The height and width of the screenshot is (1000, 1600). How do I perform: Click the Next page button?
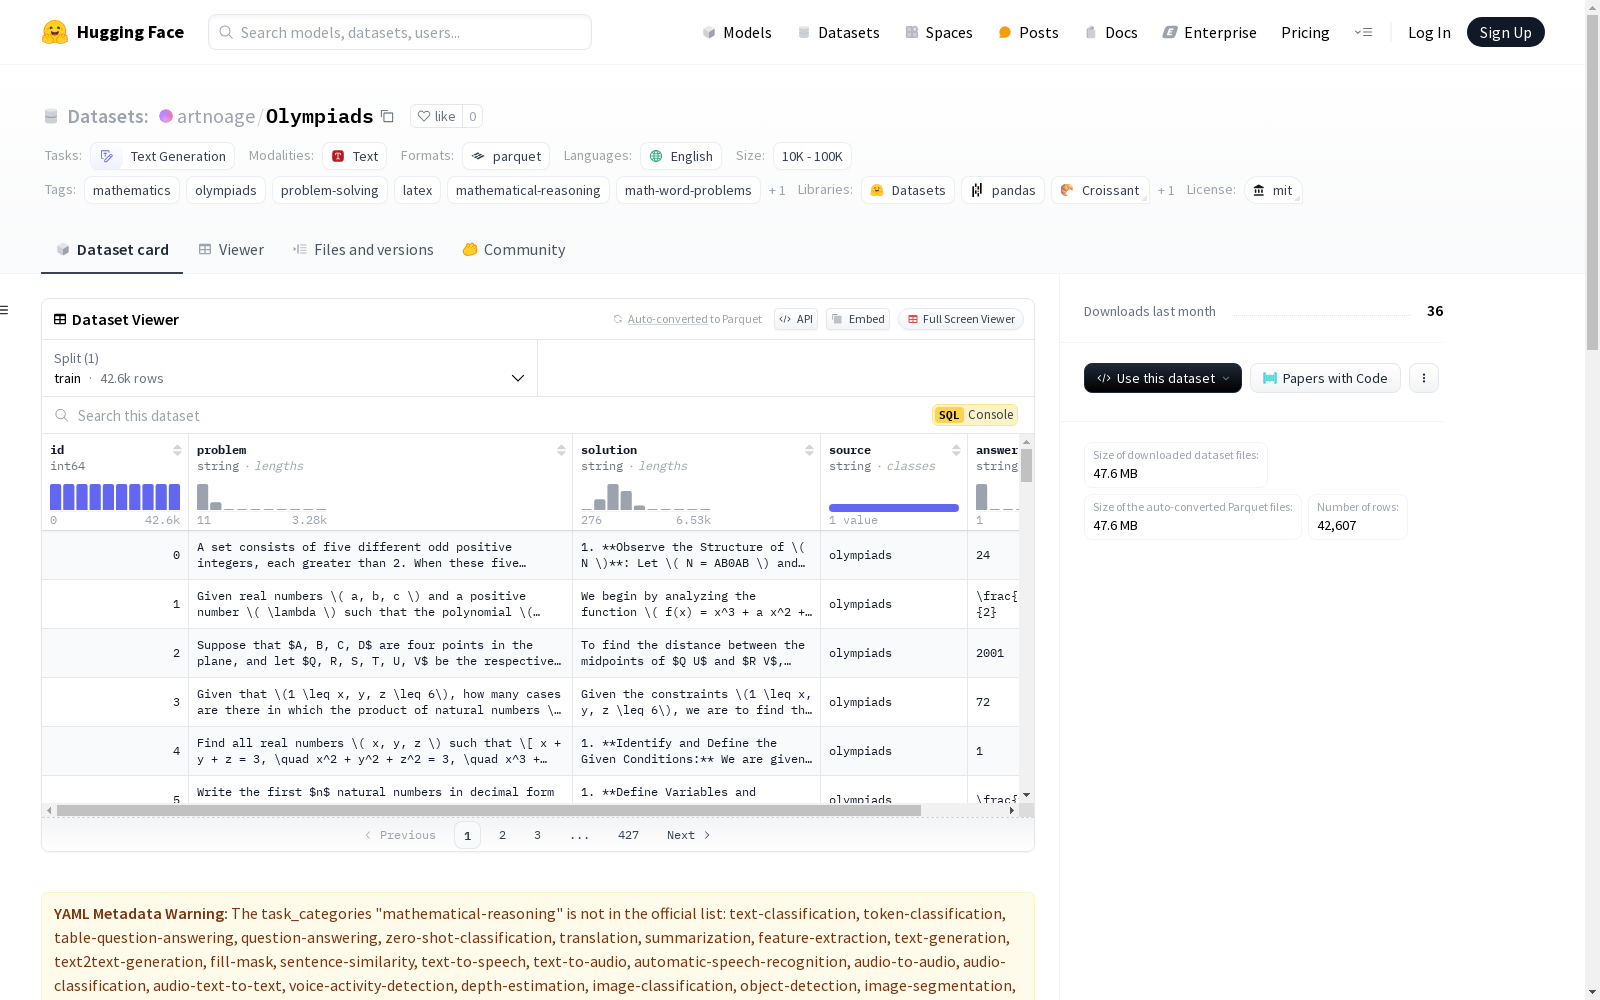(x=688, y=835)
